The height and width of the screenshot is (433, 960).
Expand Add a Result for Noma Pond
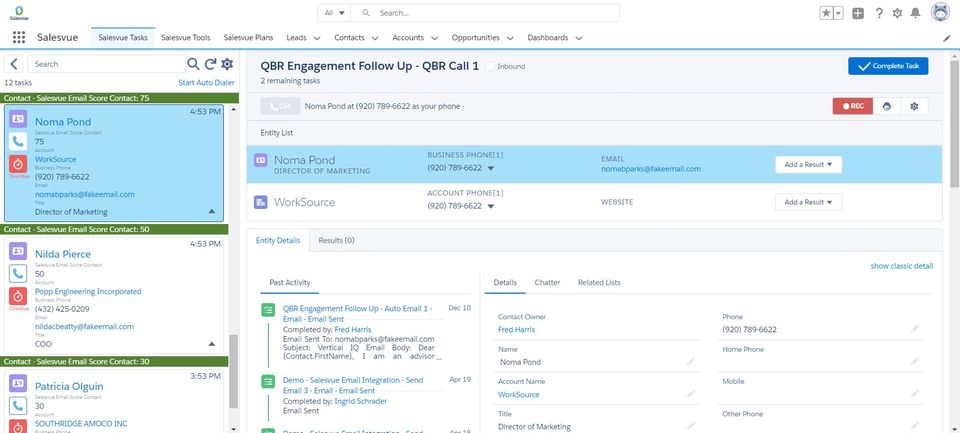pos(808,164)
